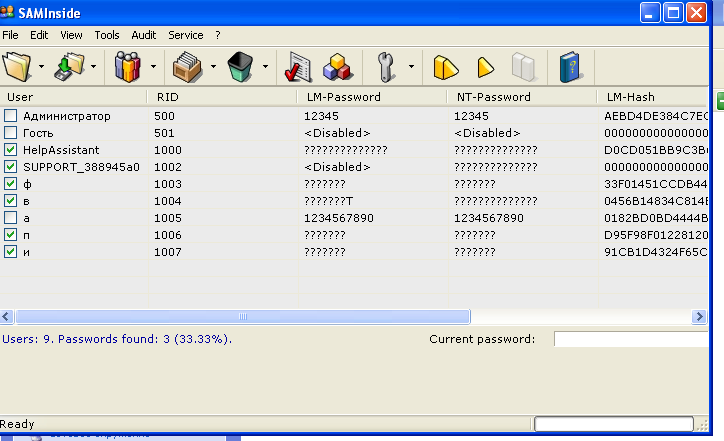Click the export folder with green arrow icon
The image size is (724, 441).
[69, 67]
